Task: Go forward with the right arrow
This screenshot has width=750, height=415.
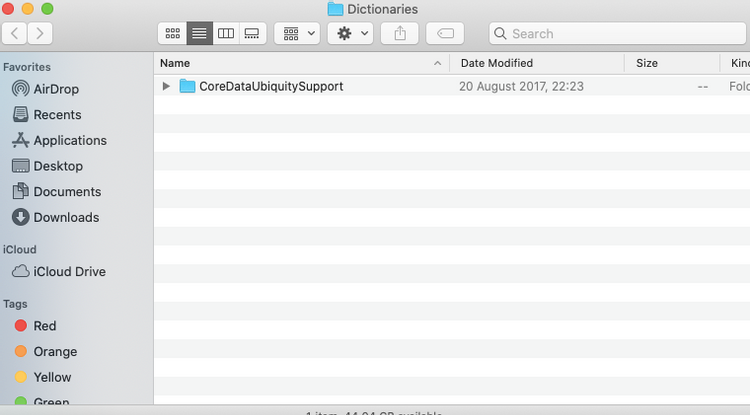Action: [40, 33]
